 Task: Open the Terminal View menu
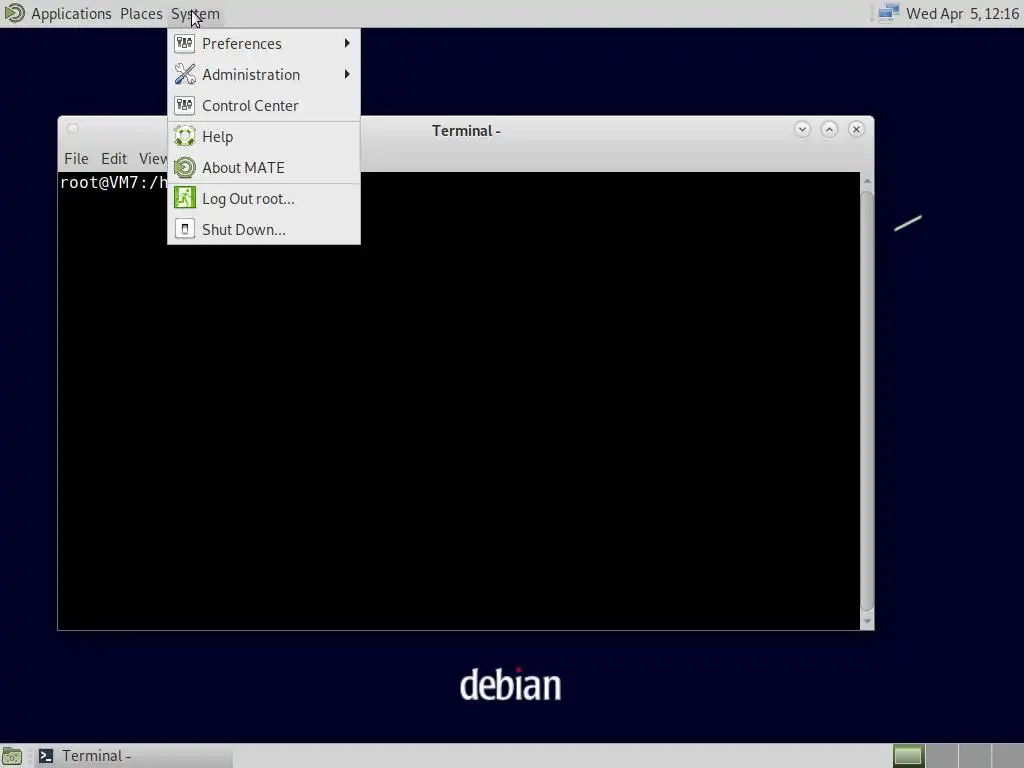coord(153,159)
